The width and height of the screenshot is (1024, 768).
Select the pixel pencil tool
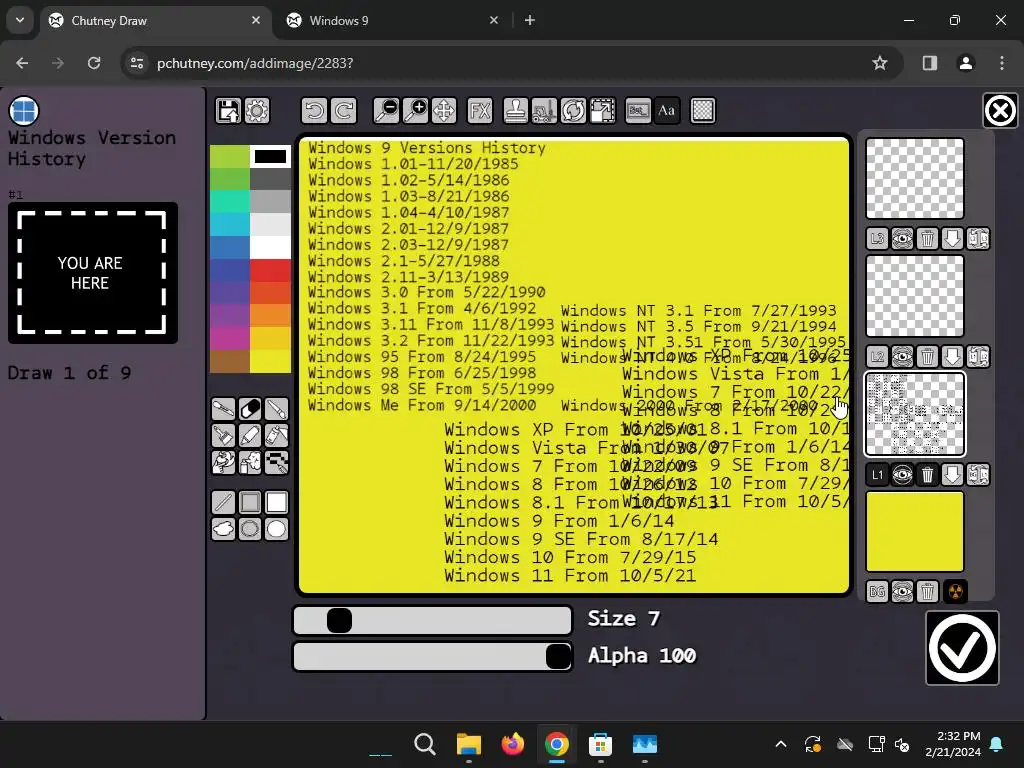277,462
